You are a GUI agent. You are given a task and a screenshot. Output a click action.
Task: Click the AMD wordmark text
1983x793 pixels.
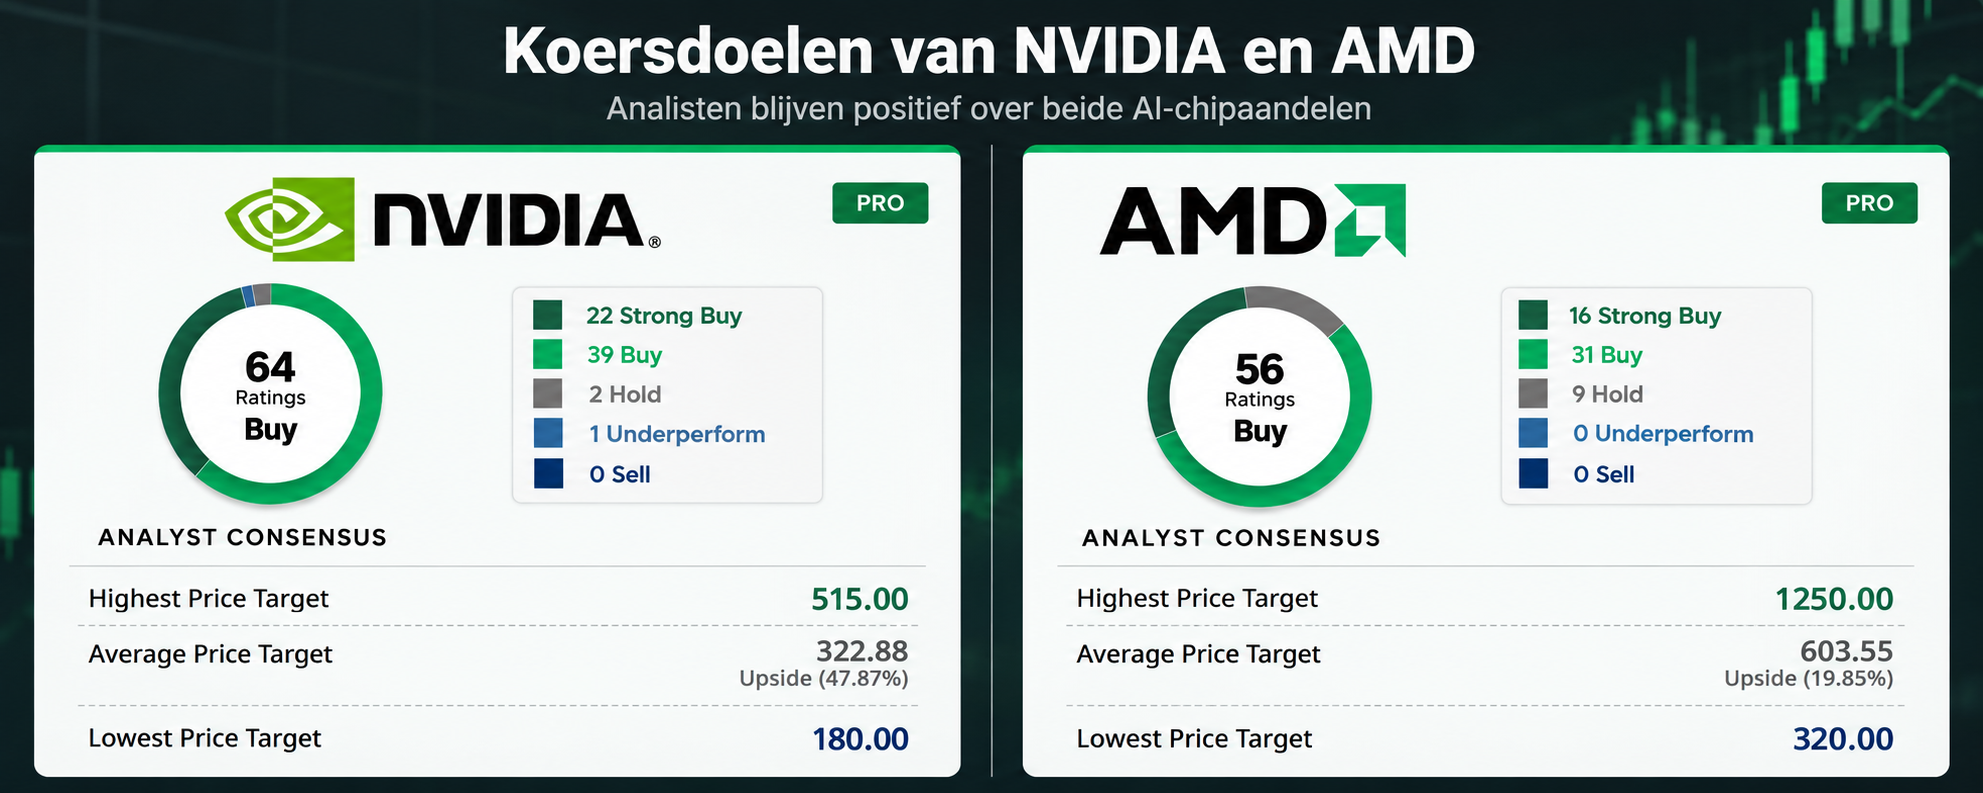click(x=1213, y=221)
